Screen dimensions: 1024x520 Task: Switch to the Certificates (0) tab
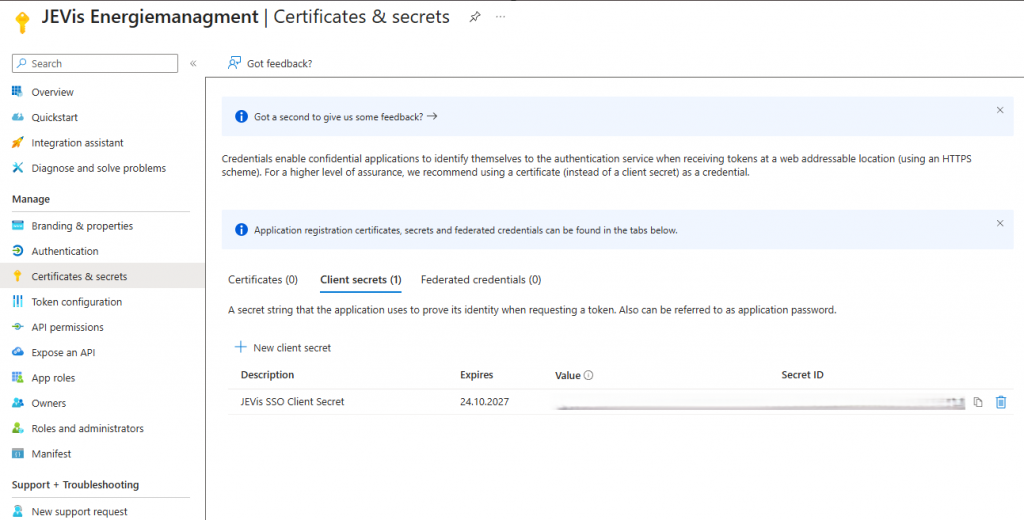tap(263, 280)
